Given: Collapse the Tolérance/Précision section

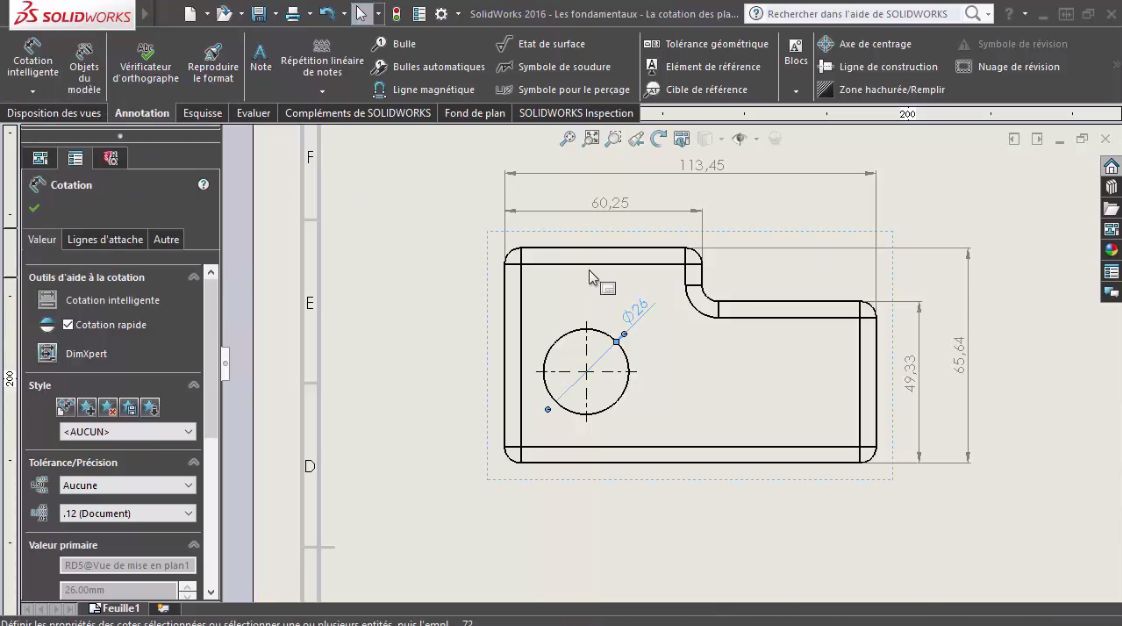Looking at the screenshot, I should pyautogui.click(x=194, y=462).
